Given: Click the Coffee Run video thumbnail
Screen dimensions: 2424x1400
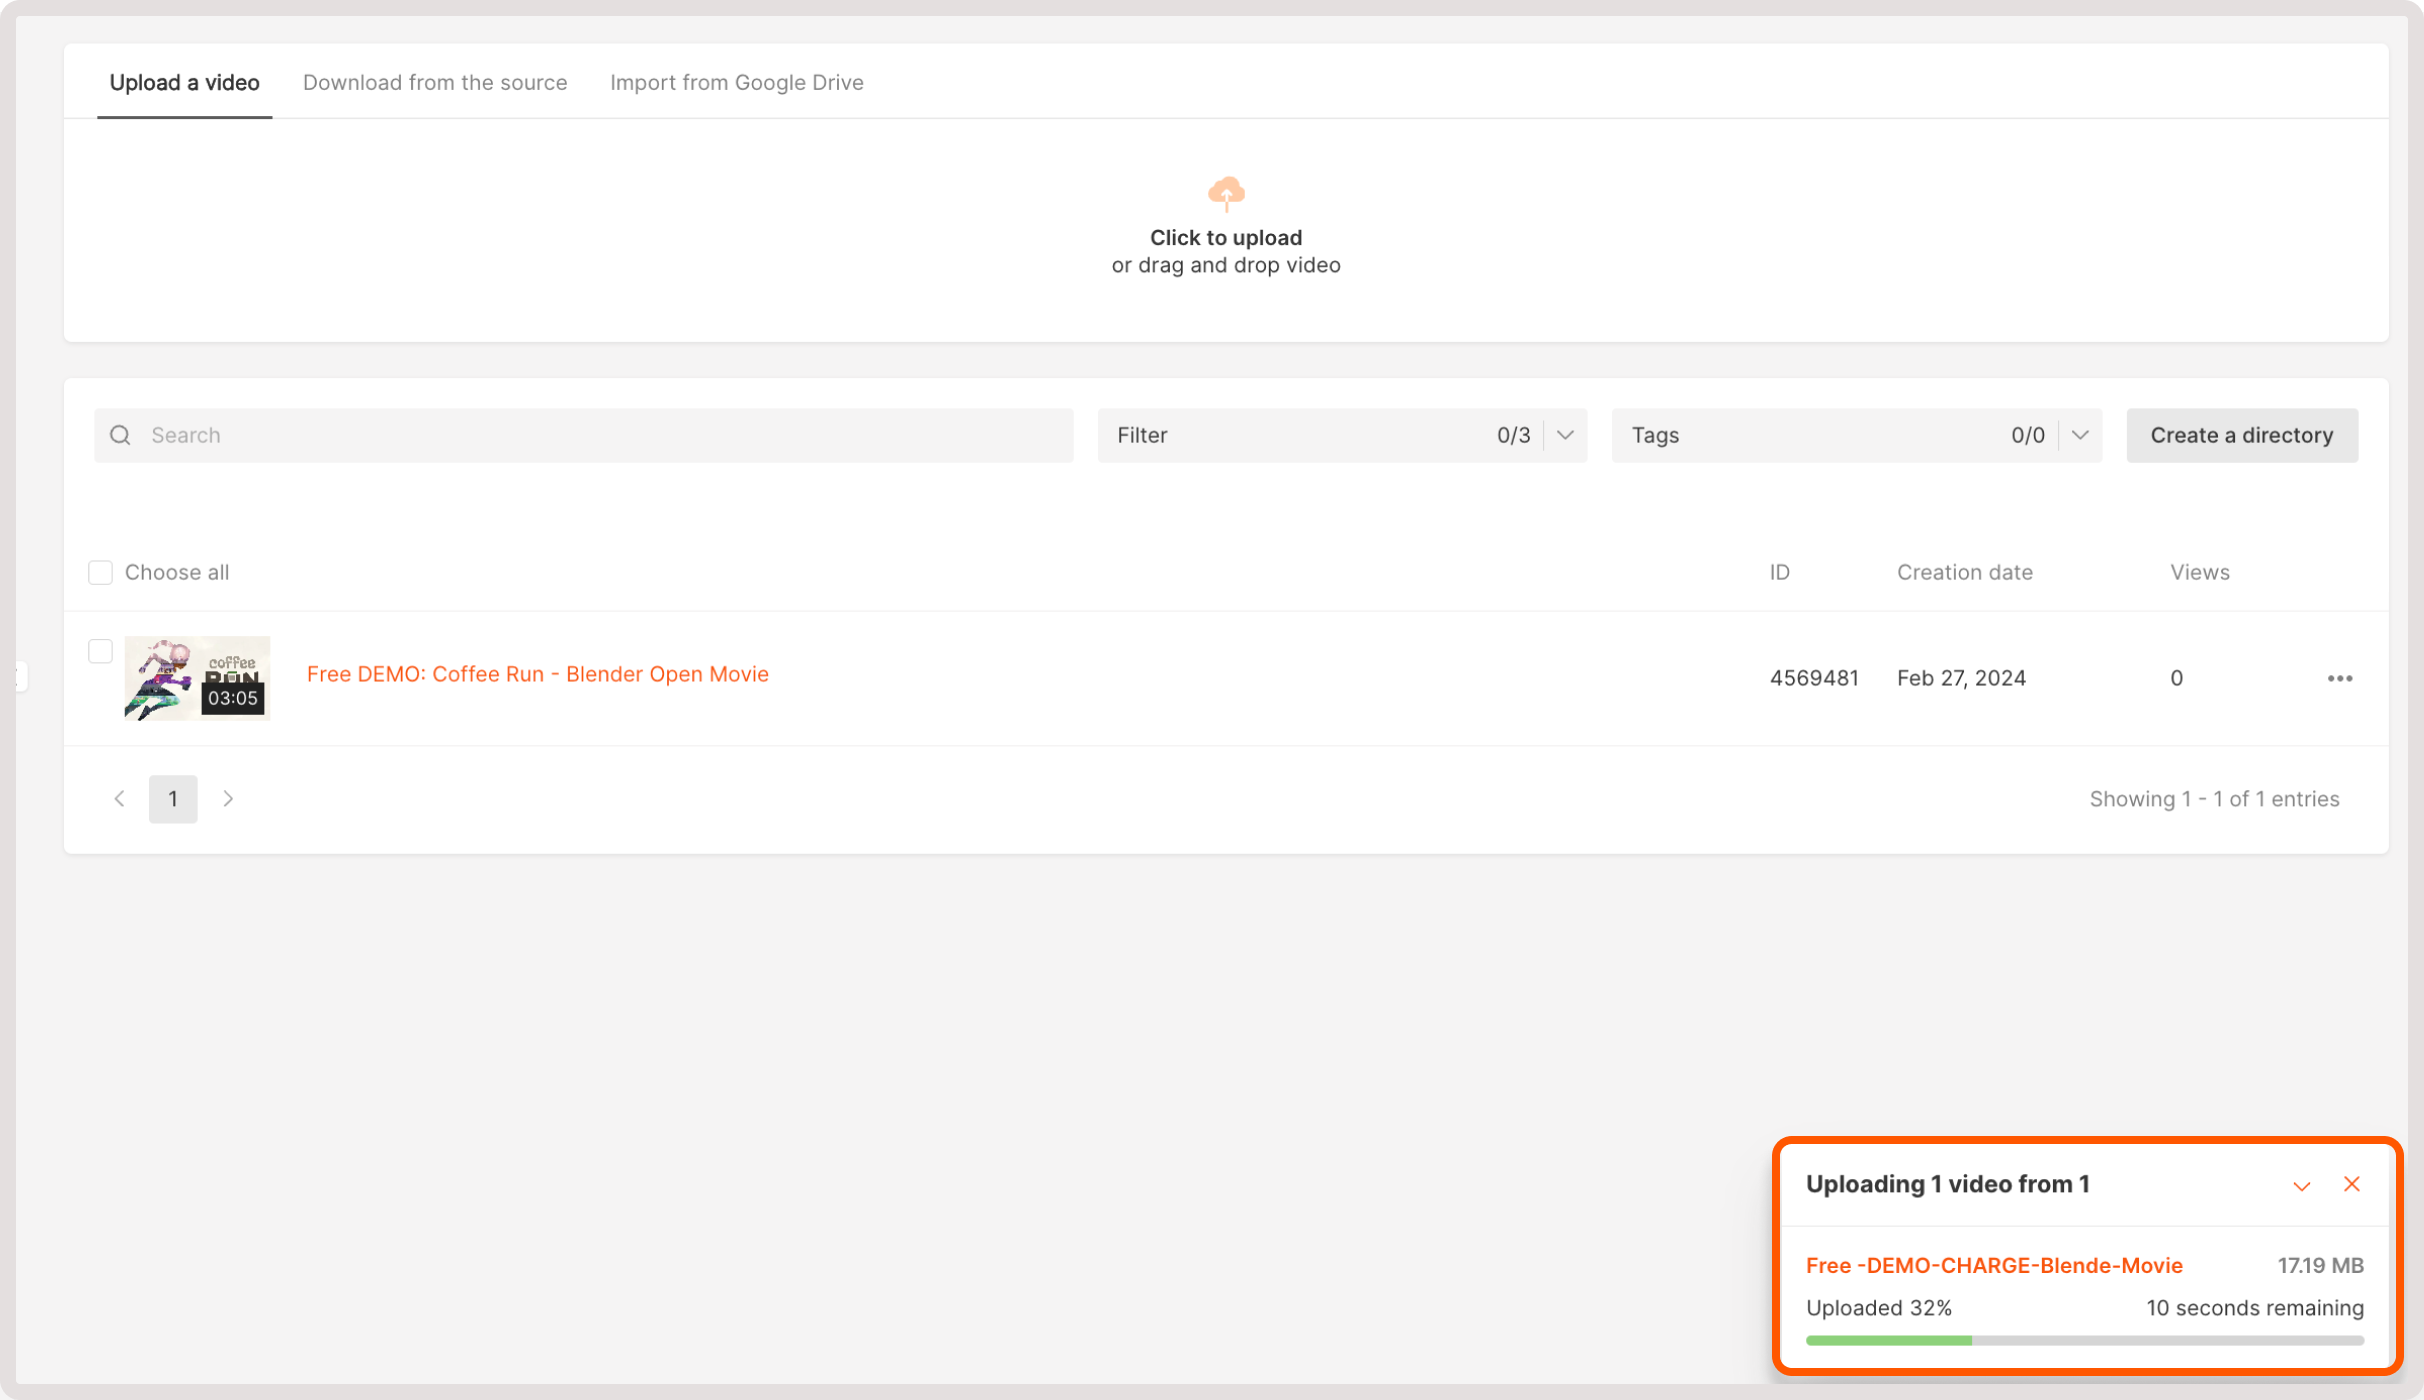Looking at the screenshot, I should click(197, 678).
